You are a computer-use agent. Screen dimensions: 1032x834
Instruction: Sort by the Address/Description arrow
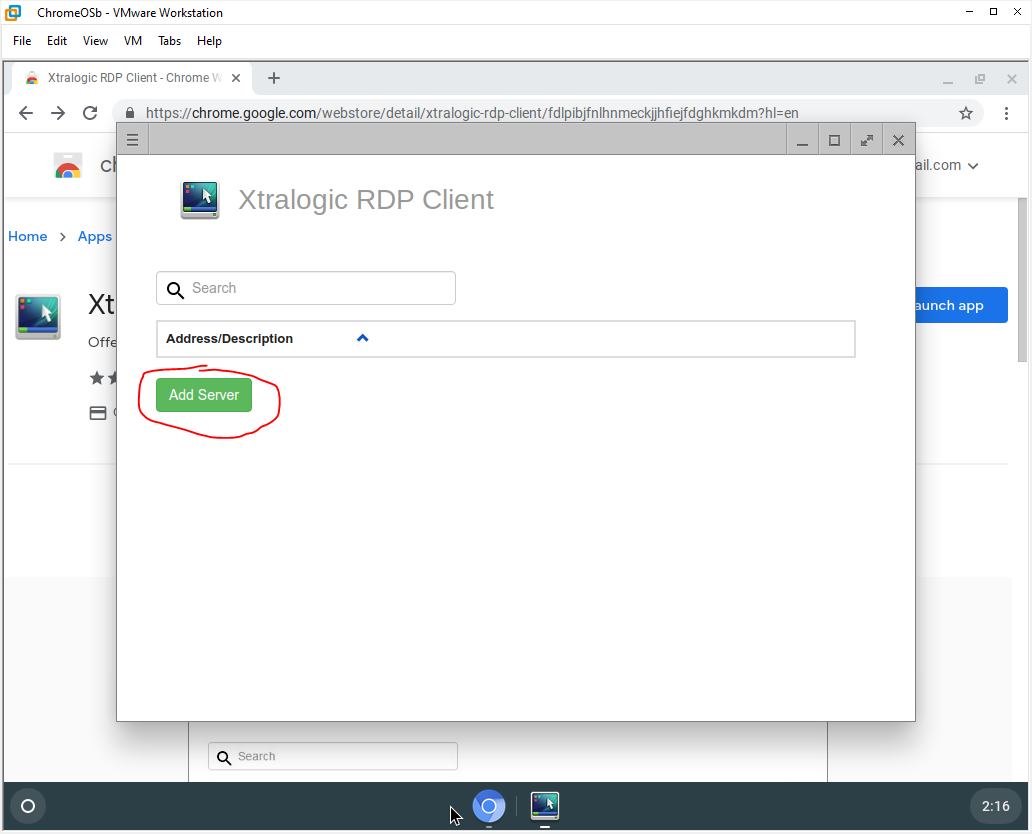click(363, 338)
